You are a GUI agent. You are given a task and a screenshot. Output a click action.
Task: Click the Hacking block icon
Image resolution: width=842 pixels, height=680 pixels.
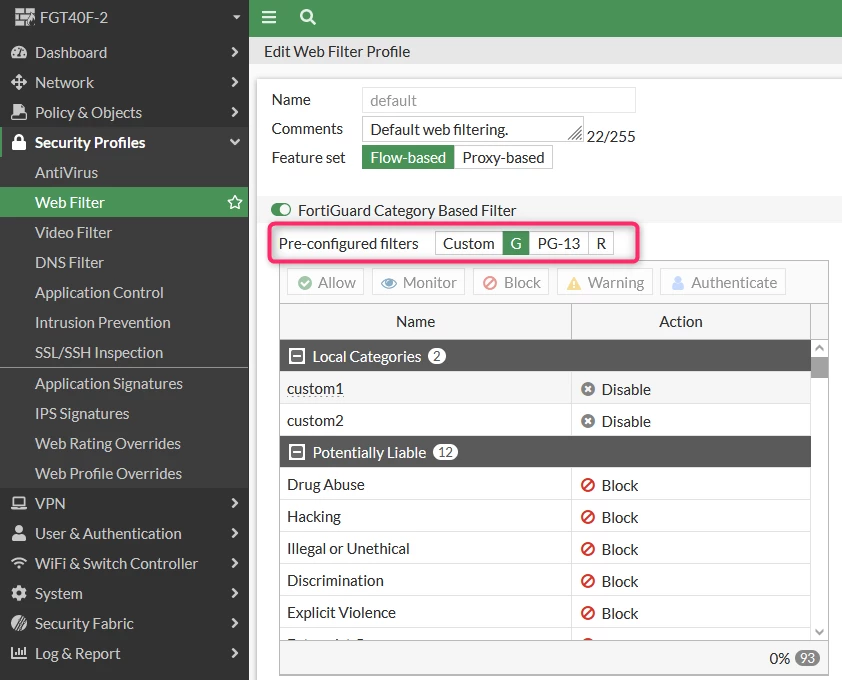(588, 517)
